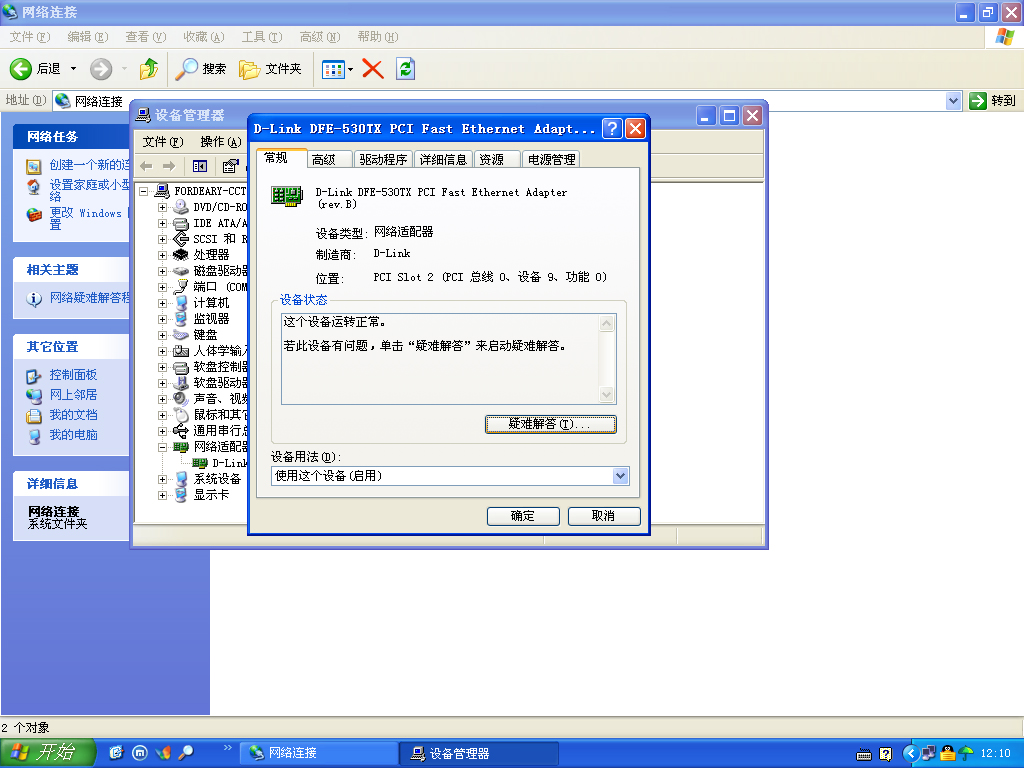Click 创建一个新的连接 task link

89,165
